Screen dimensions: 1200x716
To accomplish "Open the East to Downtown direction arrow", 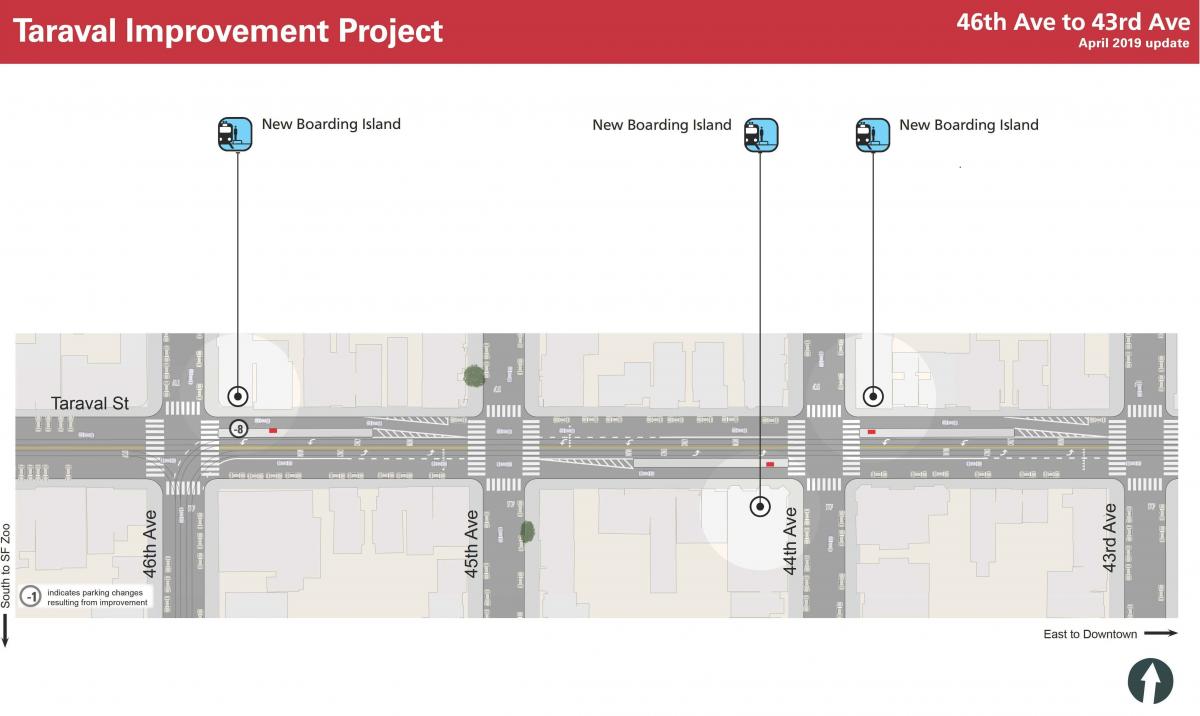I will (1160, 633).
